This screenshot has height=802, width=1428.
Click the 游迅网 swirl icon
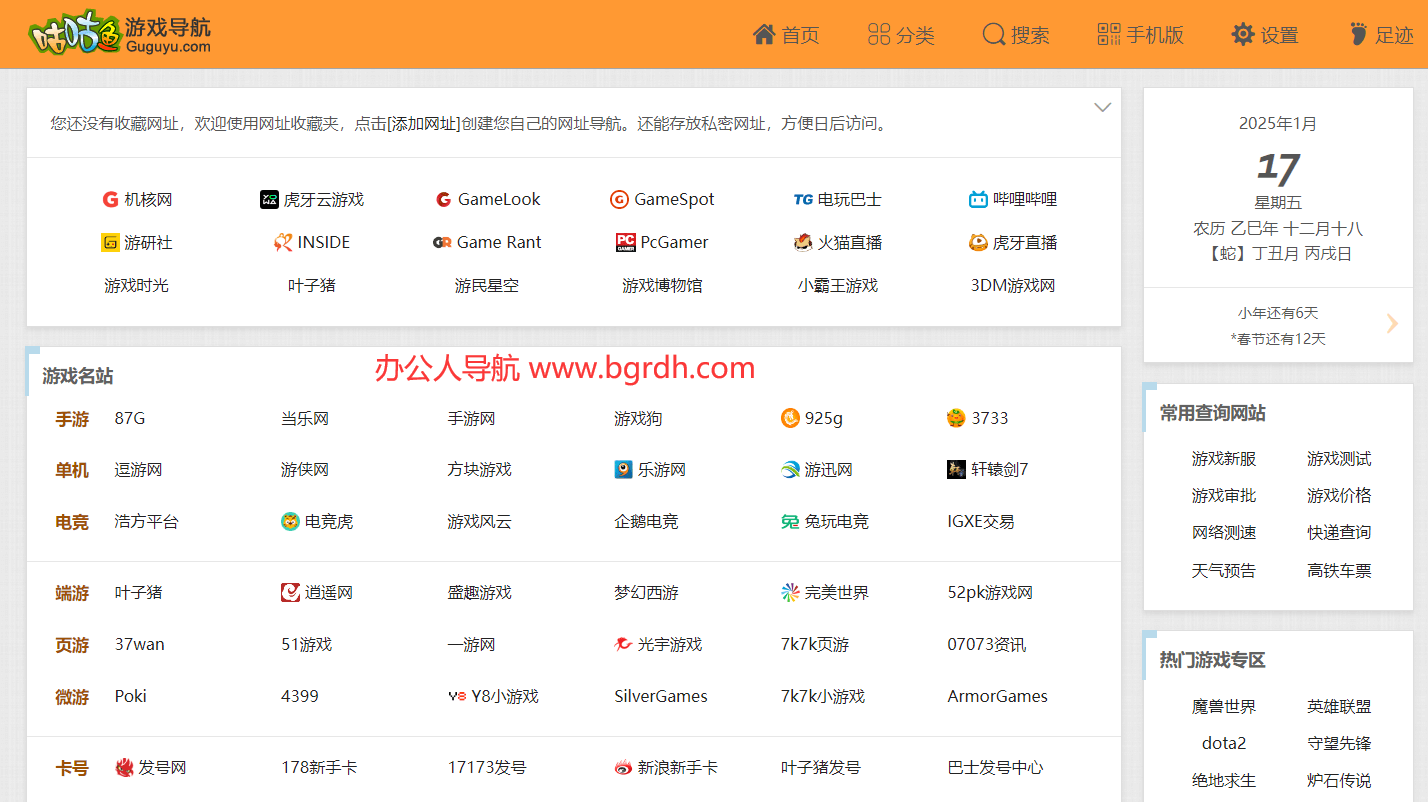tap(790, 469)
